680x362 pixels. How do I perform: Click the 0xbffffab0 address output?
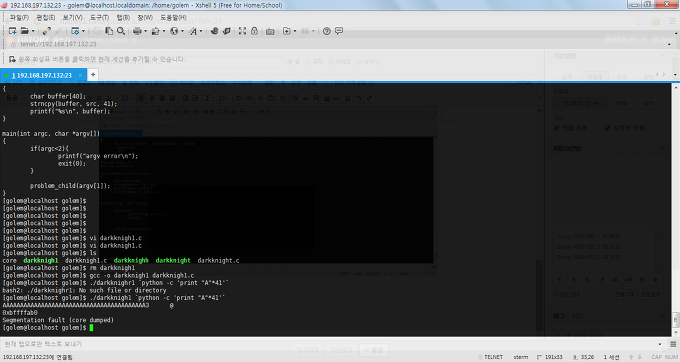(20, 313)
